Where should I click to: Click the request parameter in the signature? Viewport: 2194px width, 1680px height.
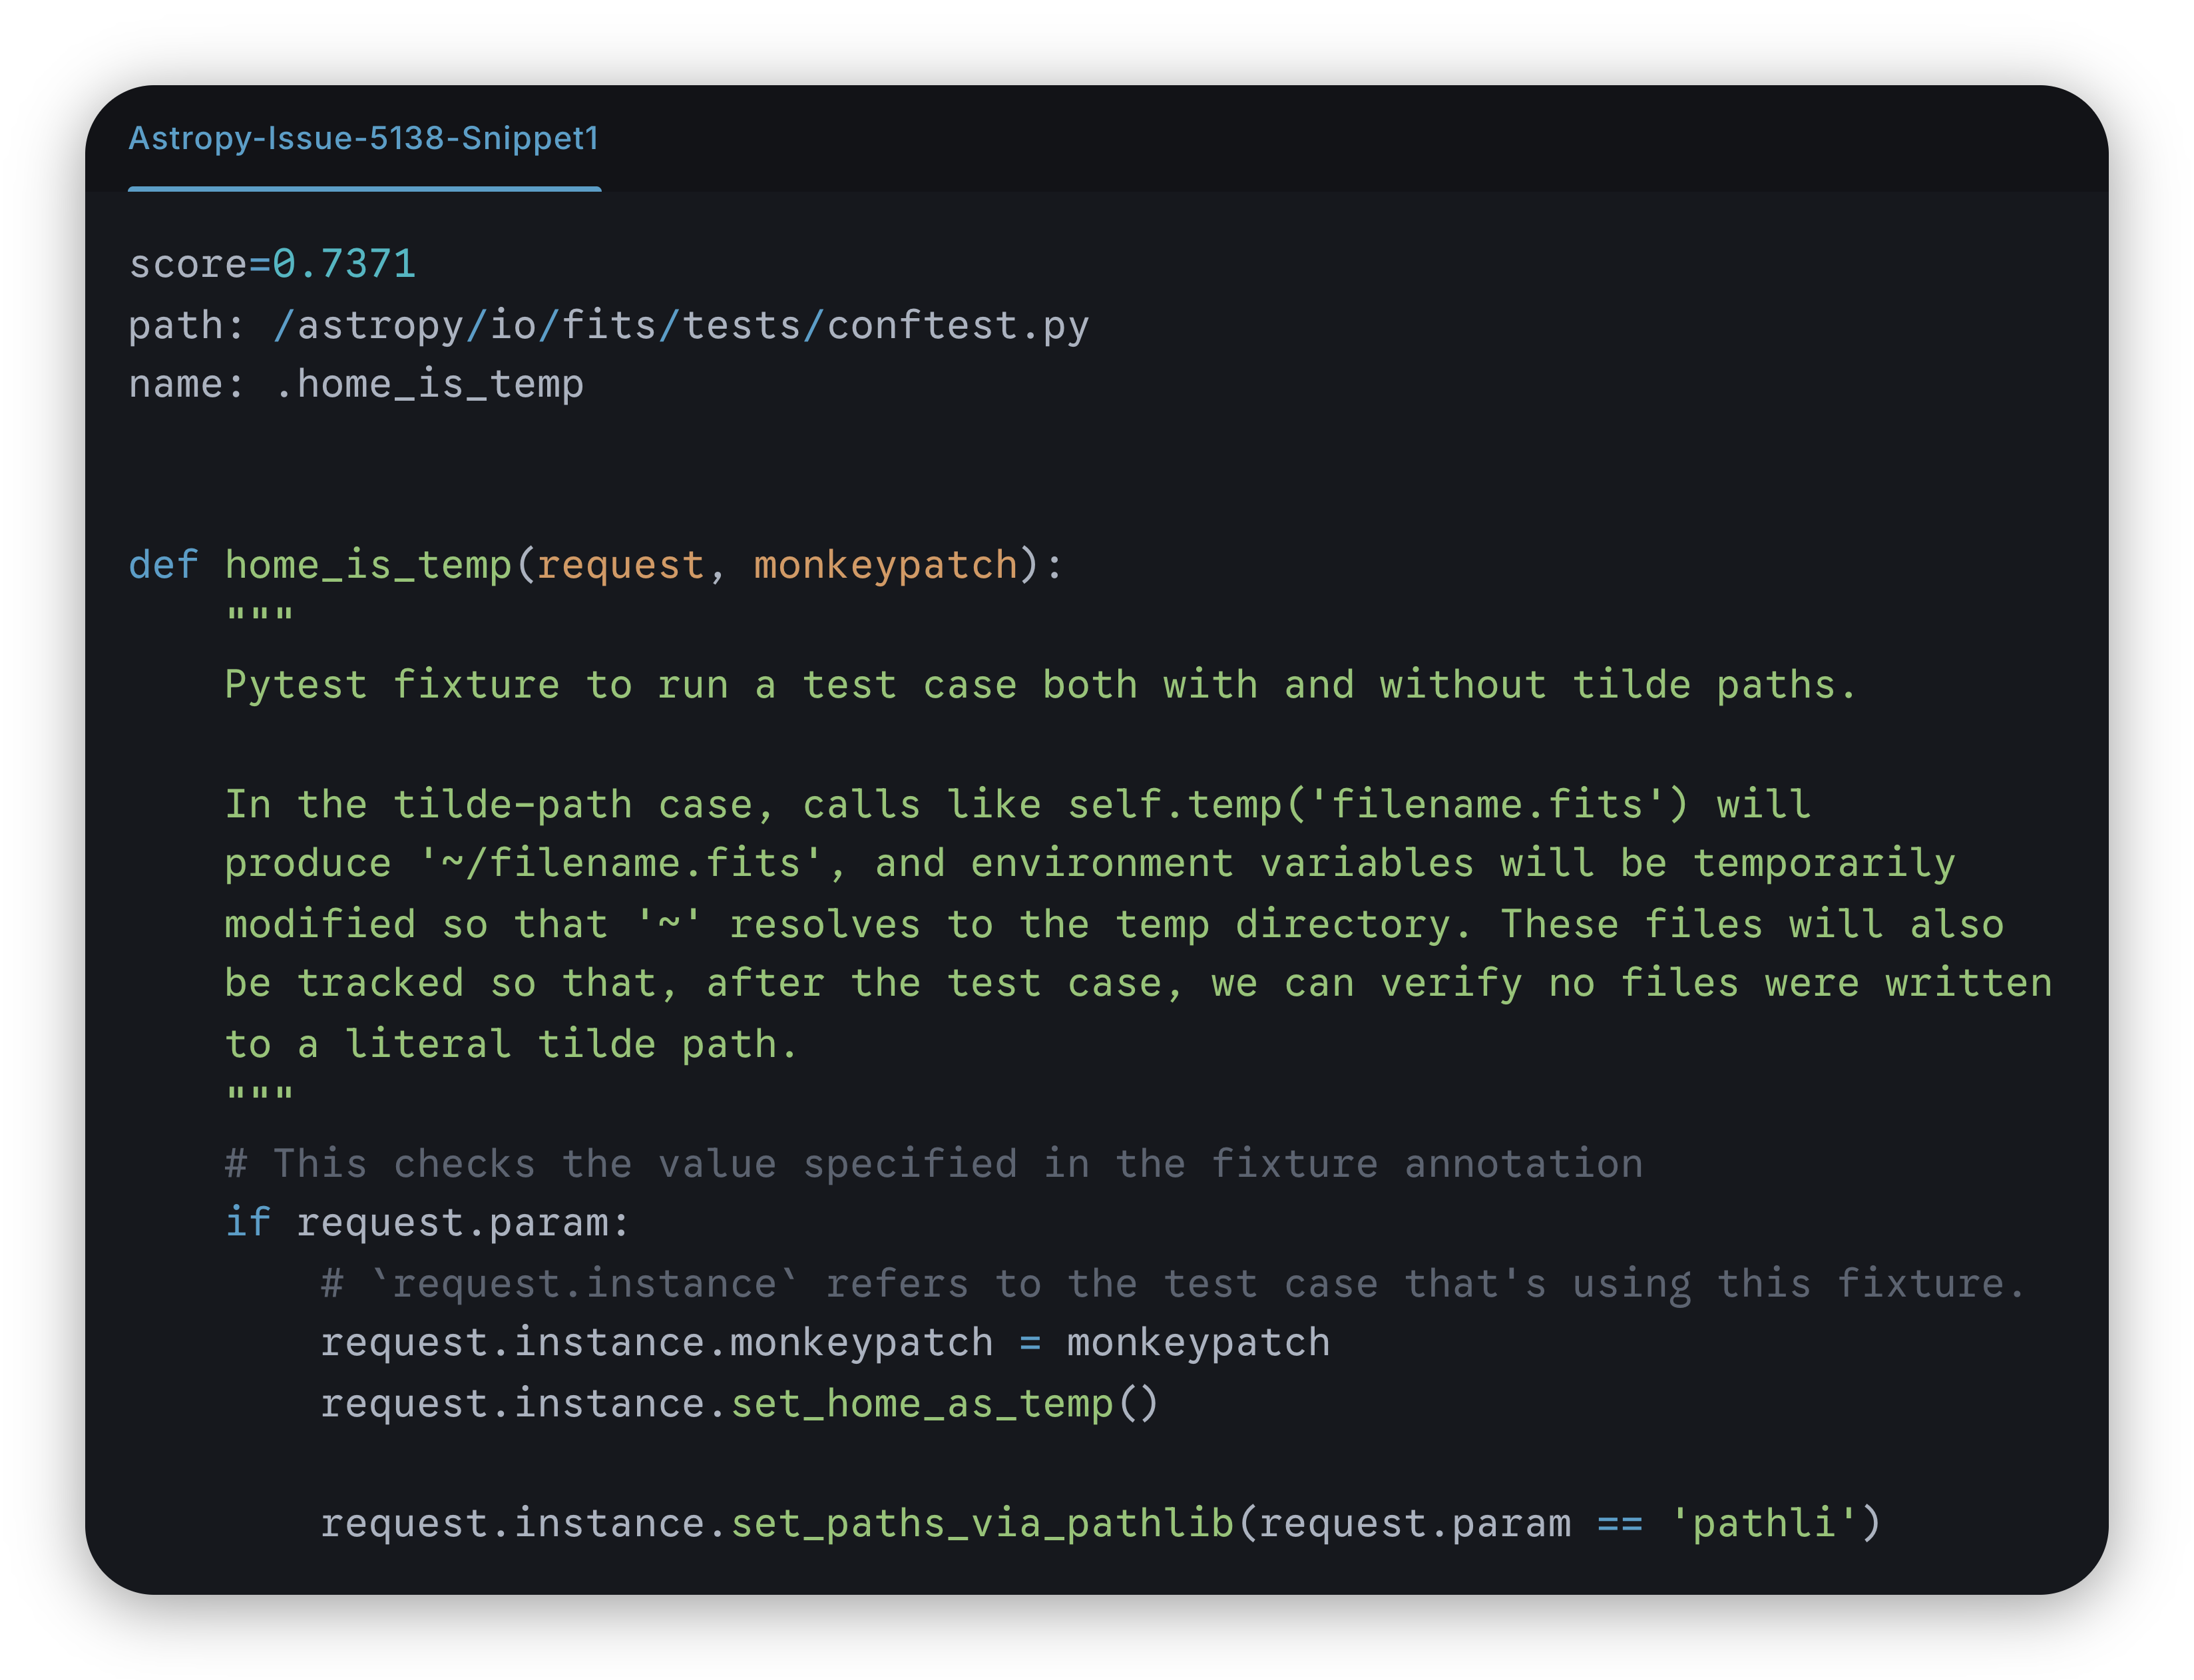click(x=620, y=565)
